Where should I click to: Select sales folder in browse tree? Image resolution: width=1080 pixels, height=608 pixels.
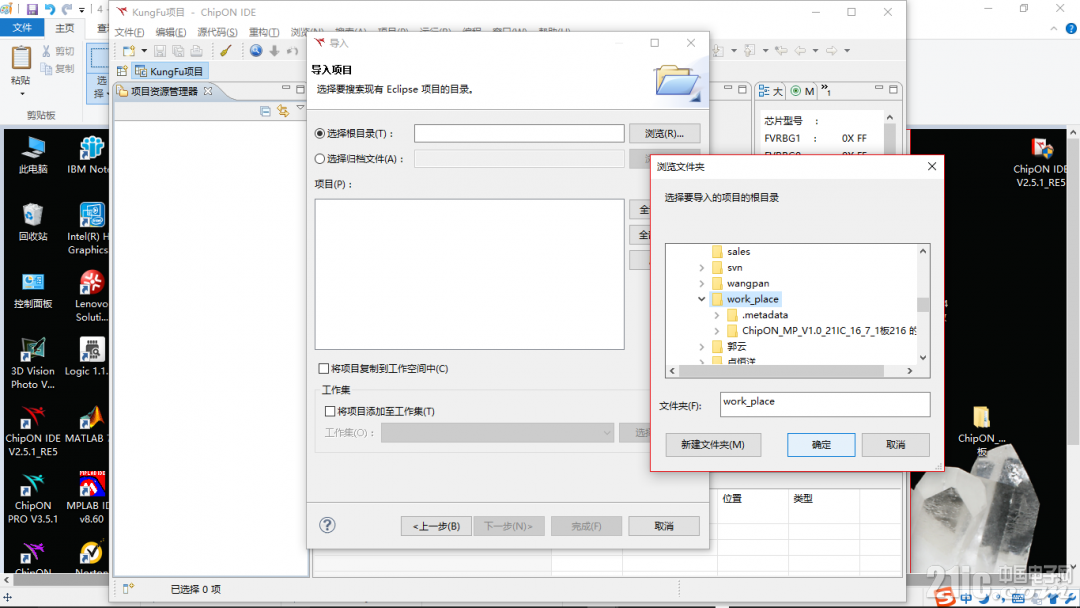pyautogui.click(x=738, y=251)
